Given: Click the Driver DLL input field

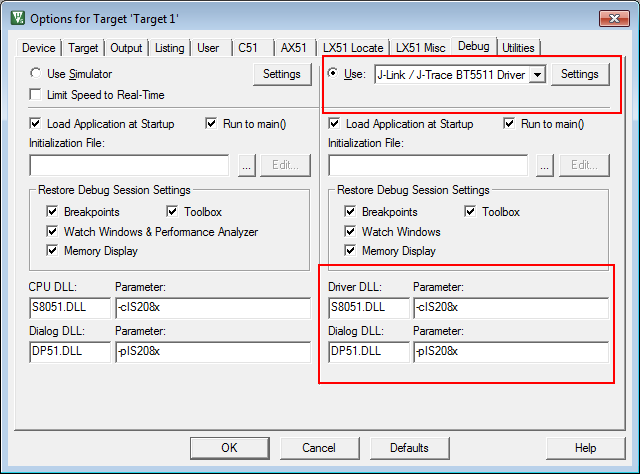Looking at the screenshot, I should coord(367,307).
